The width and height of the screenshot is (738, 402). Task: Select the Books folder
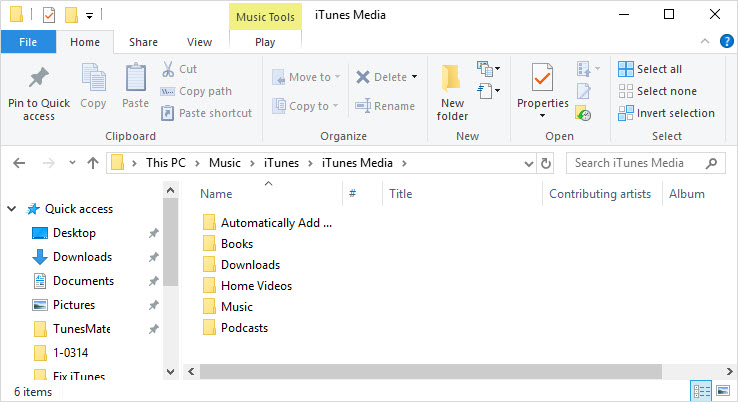(228, 244)
